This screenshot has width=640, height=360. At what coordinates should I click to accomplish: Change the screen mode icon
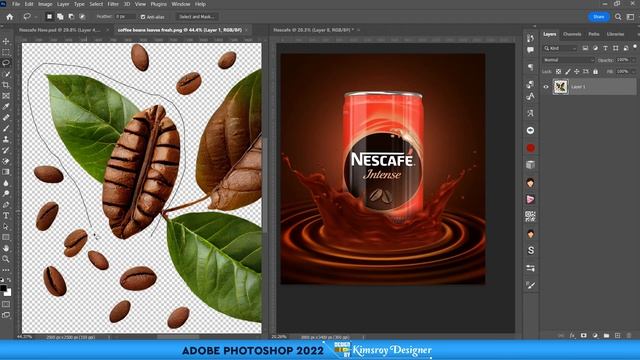tap(6, 315)
